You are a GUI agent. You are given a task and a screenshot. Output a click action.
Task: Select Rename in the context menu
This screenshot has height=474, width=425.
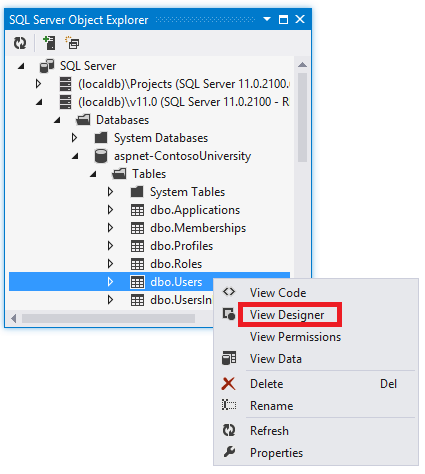[272, 406]
